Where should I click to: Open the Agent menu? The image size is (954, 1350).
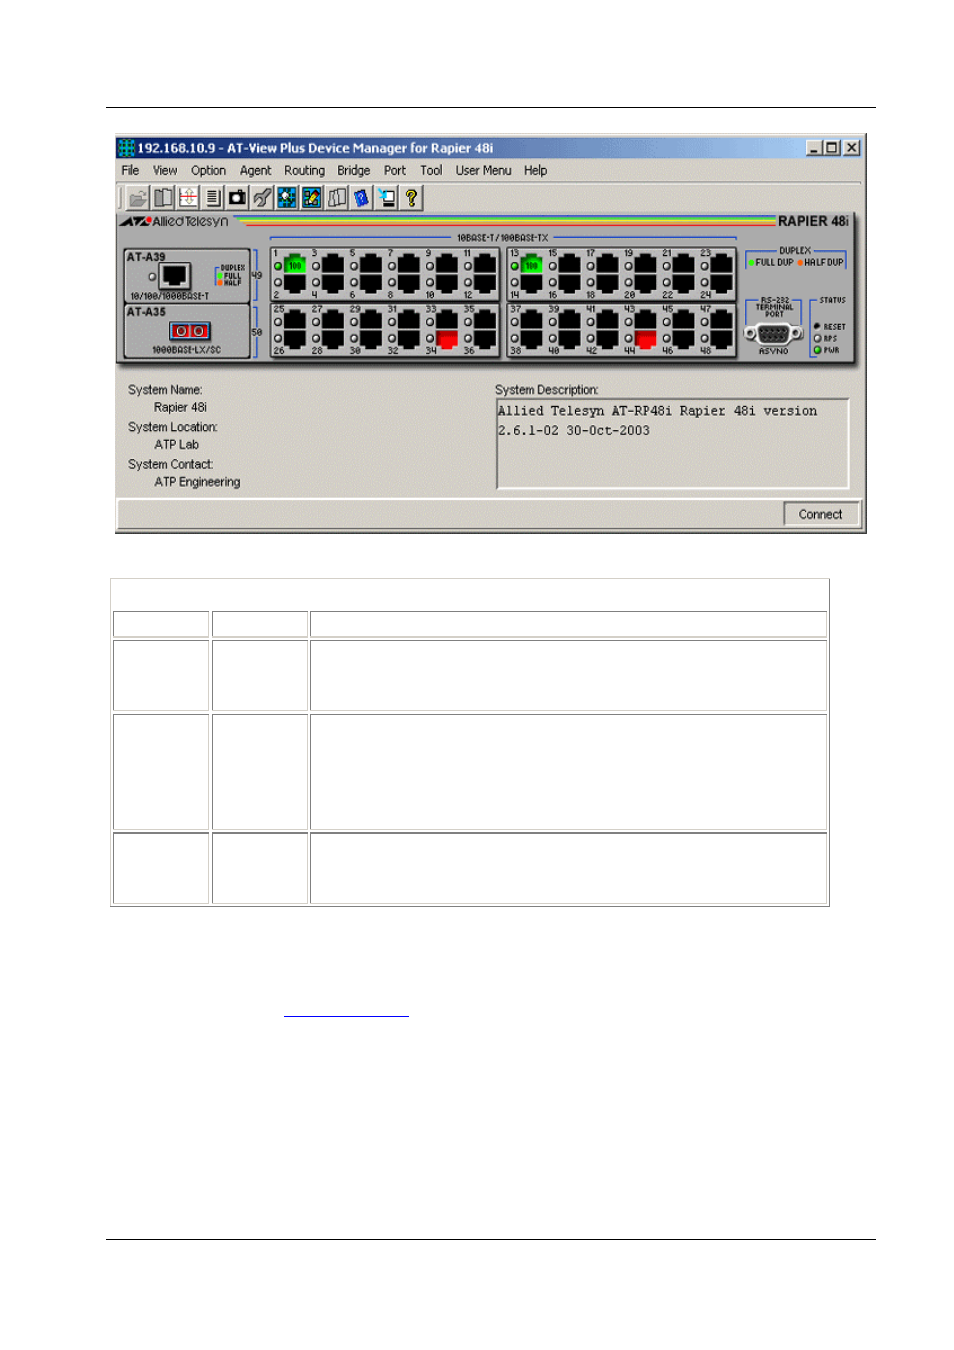[x=255, y=171]
